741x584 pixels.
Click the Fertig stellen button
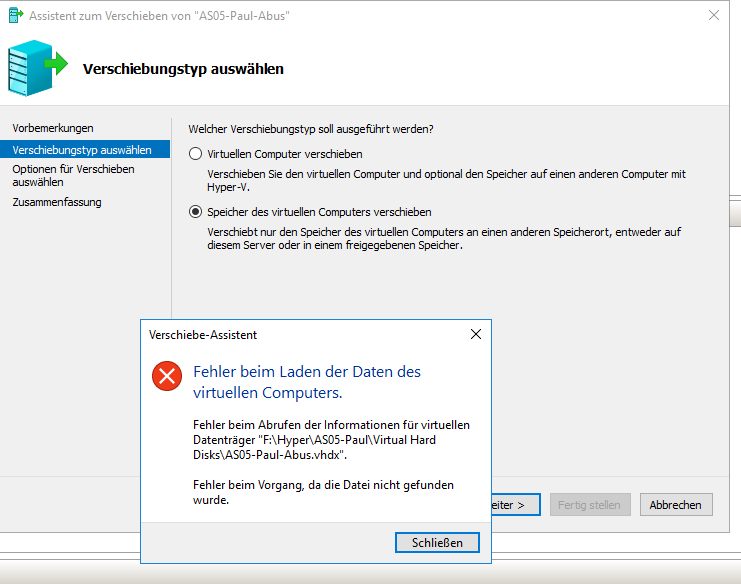590,505
